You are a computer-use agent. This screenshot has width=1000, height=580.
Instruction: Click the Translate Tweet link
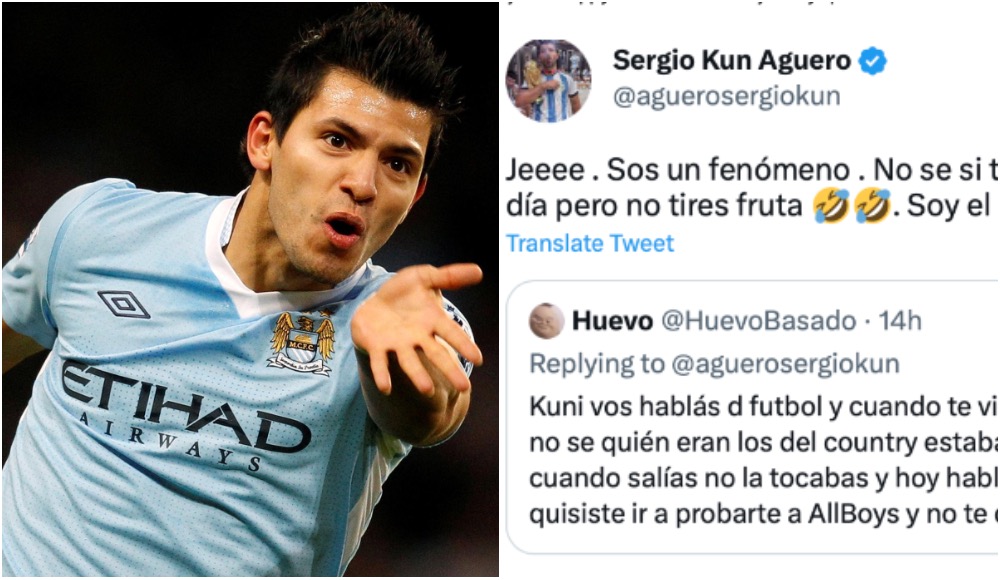590,243
